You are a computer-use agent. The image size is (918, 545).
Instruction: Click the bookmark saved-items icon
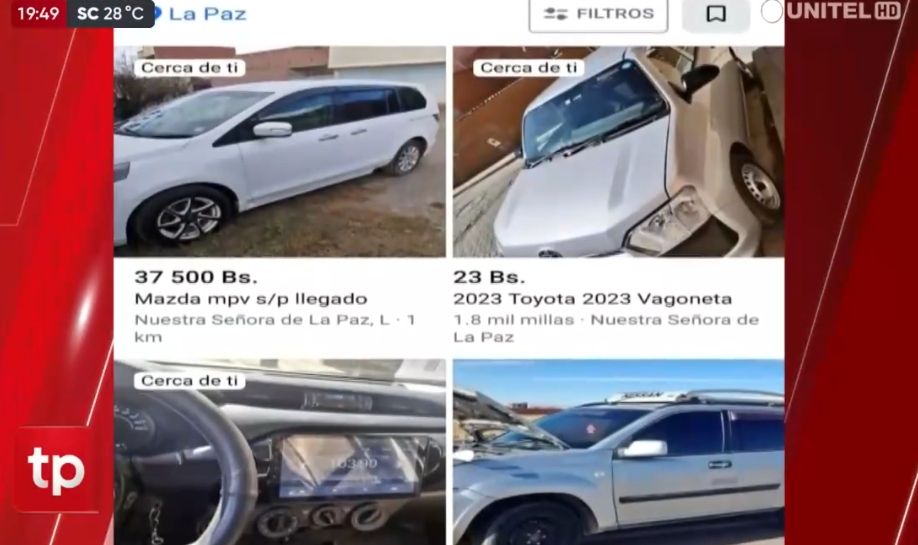[x=716, y=14]
